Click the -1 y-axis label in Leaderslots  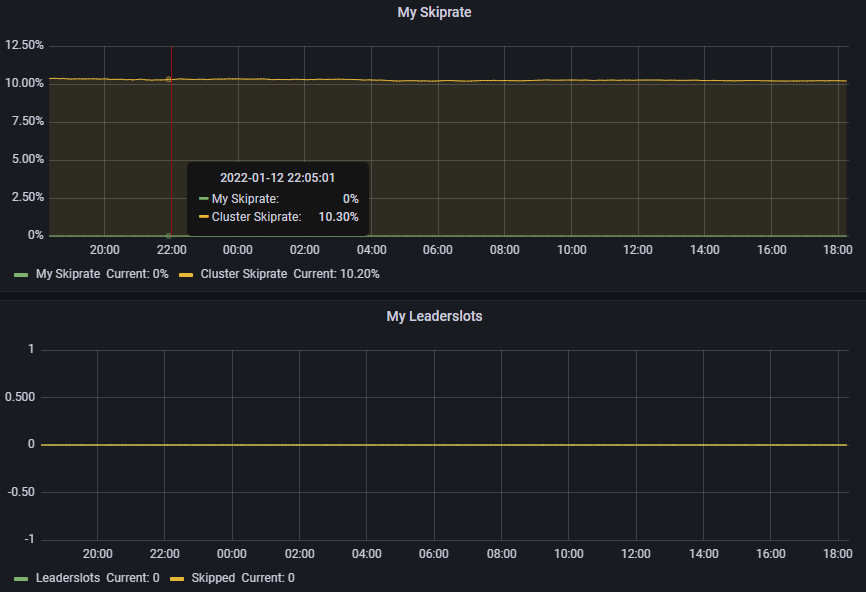click(x=29, y=539)
